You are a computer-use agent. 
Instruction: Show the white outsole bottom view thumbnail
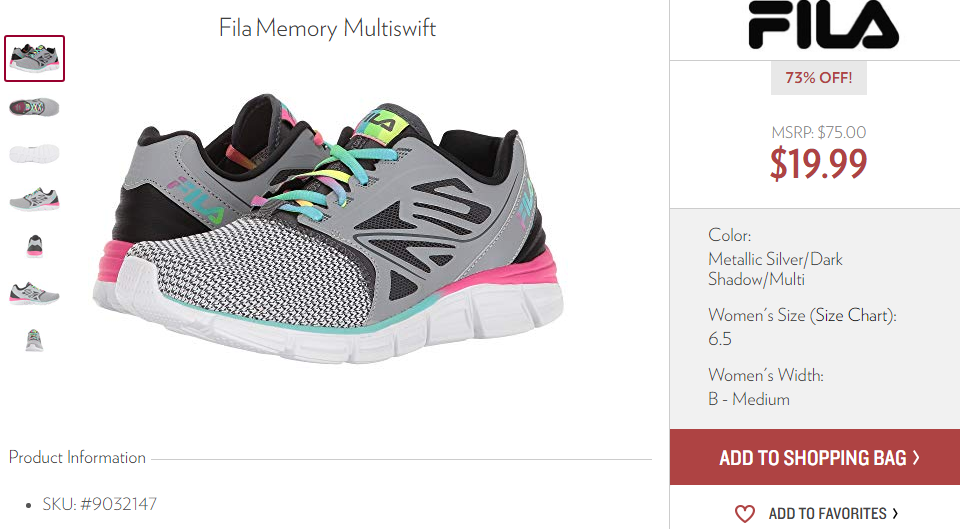[x=34, y=153]
